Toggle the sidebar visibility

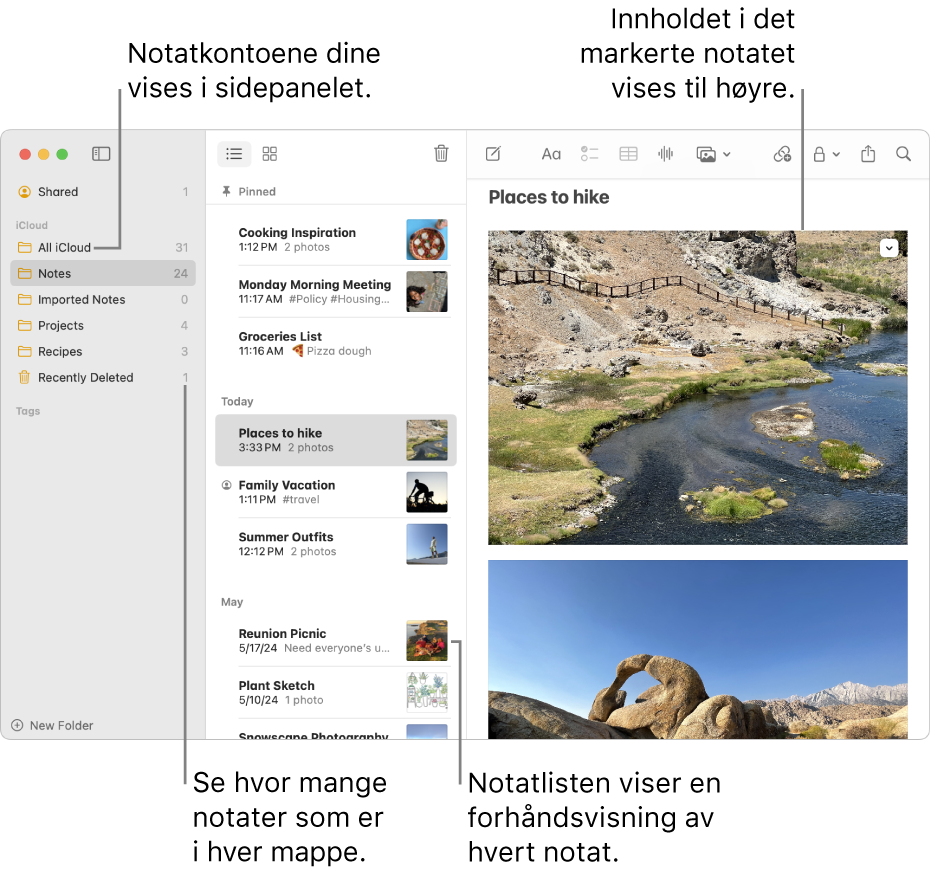pyautogui.click(x=101, y=154)
